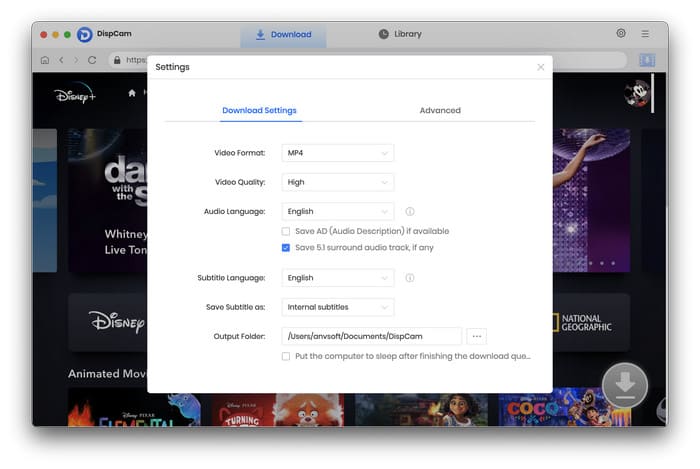Open the National Geographic brand tile
700x469 pixels.
(x=591, y=322)
